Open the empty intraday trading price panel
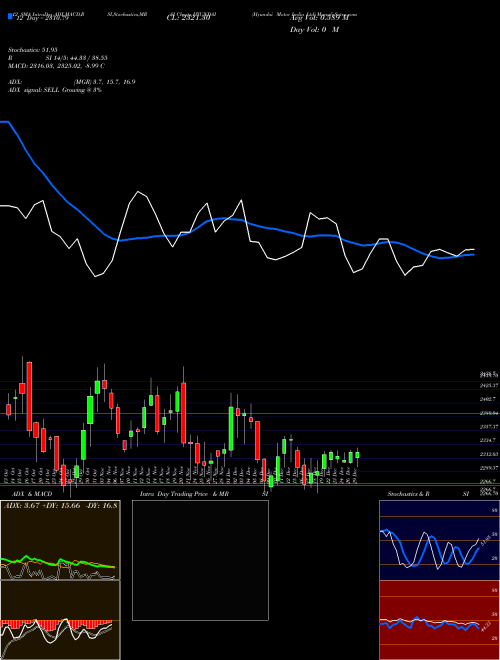This screenshot has width=500, height=660. 200,560
